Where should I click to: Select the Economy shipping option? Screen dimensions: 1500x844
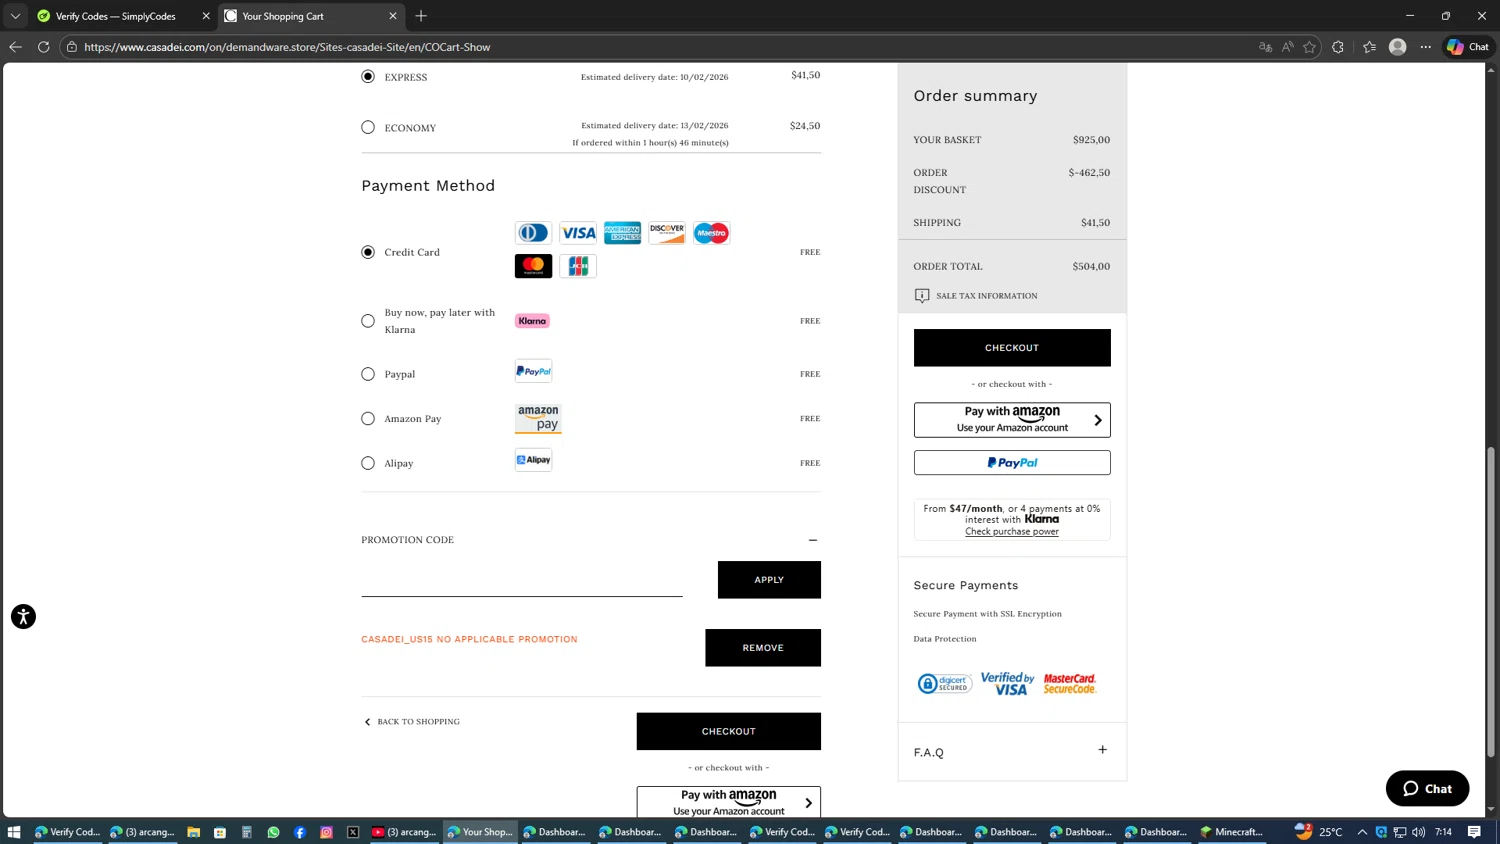click(368, 128)
